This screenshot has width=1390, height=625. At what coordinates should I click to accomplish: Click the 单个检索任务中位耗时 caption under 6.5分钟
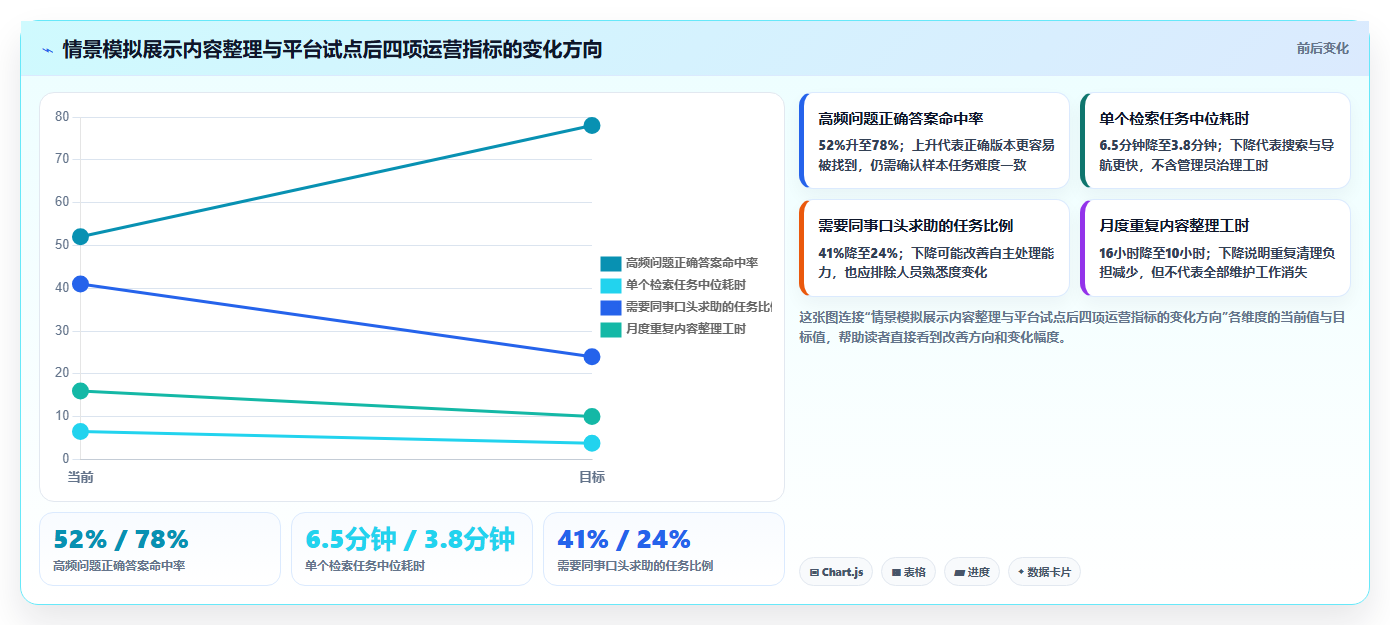click(x=365, y=566)
